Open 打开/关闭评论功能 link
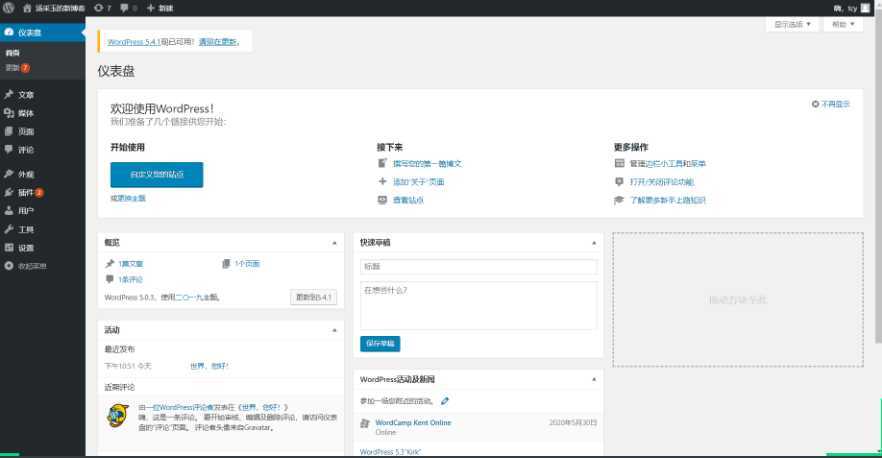Viewport: 882px width, 458px height. click(x=662, y=182)
